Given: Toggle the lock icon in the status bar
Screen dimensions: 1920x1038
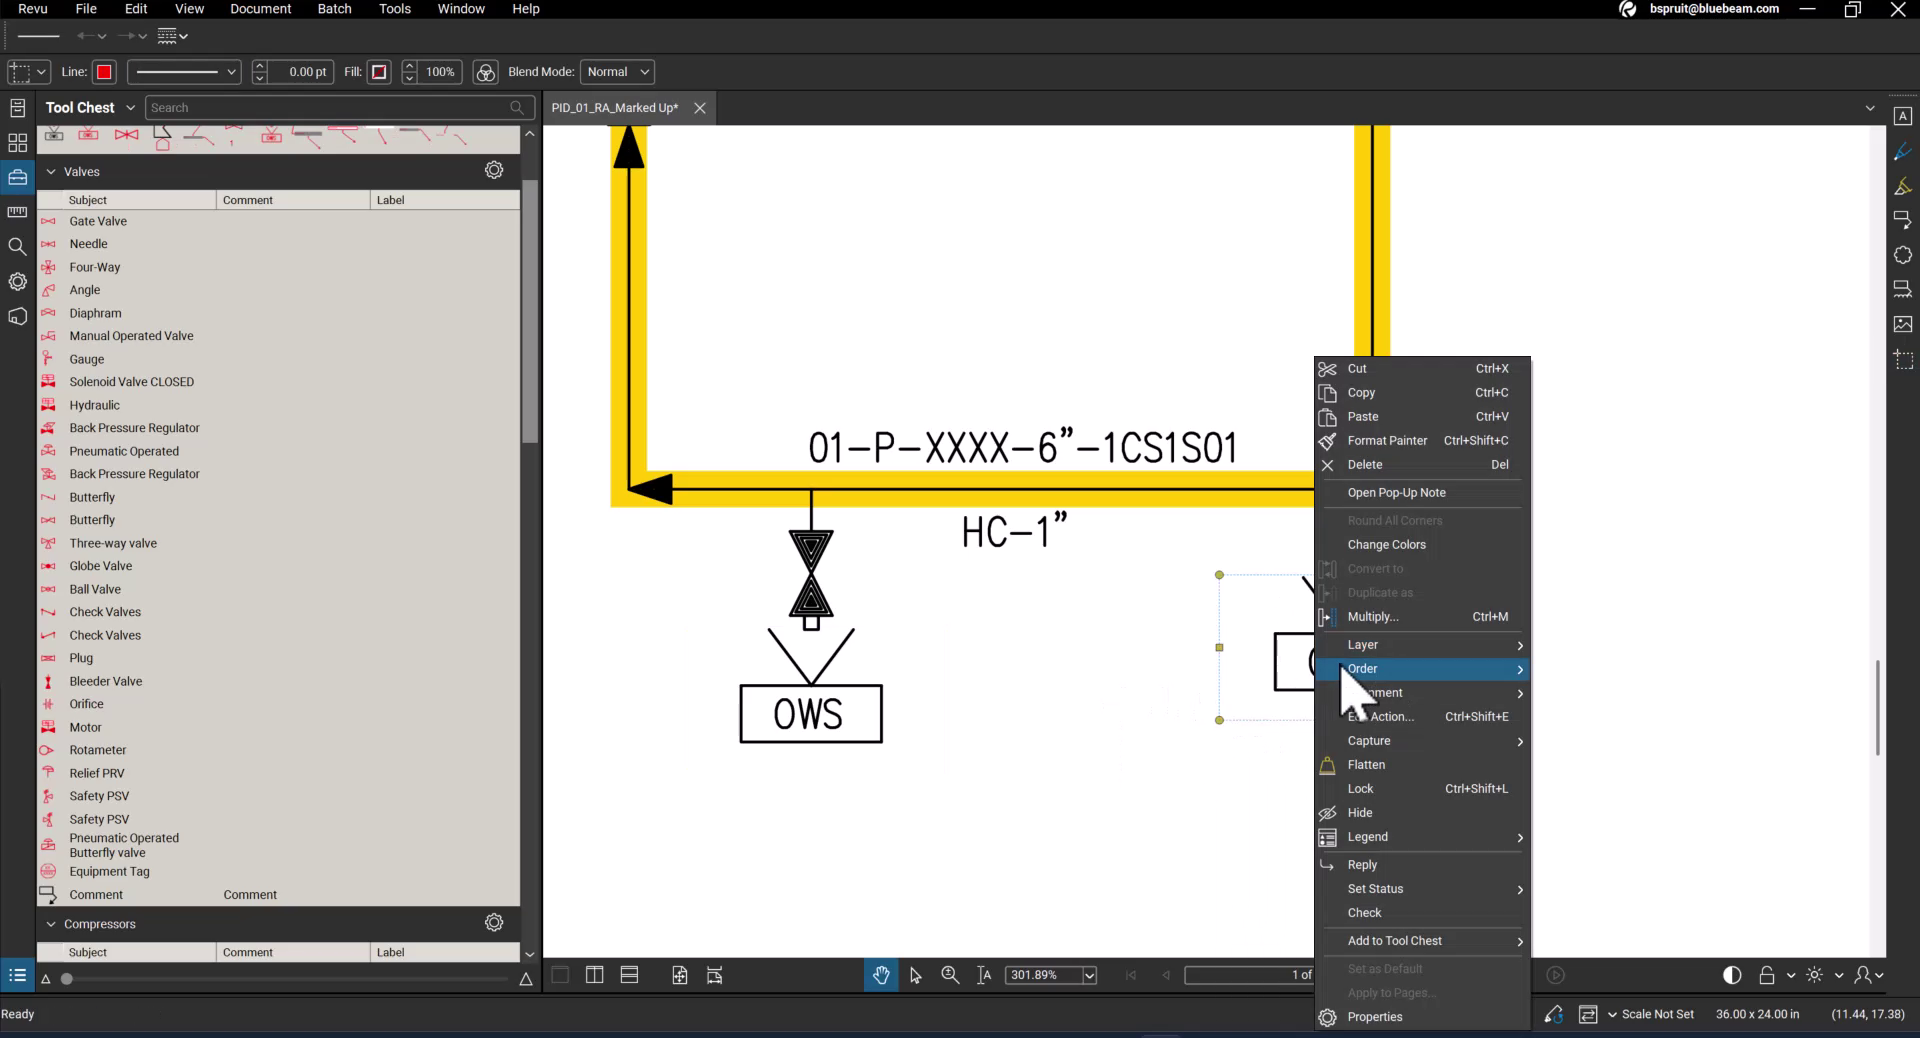Looking at the screenshot, I should (1768, 975).
